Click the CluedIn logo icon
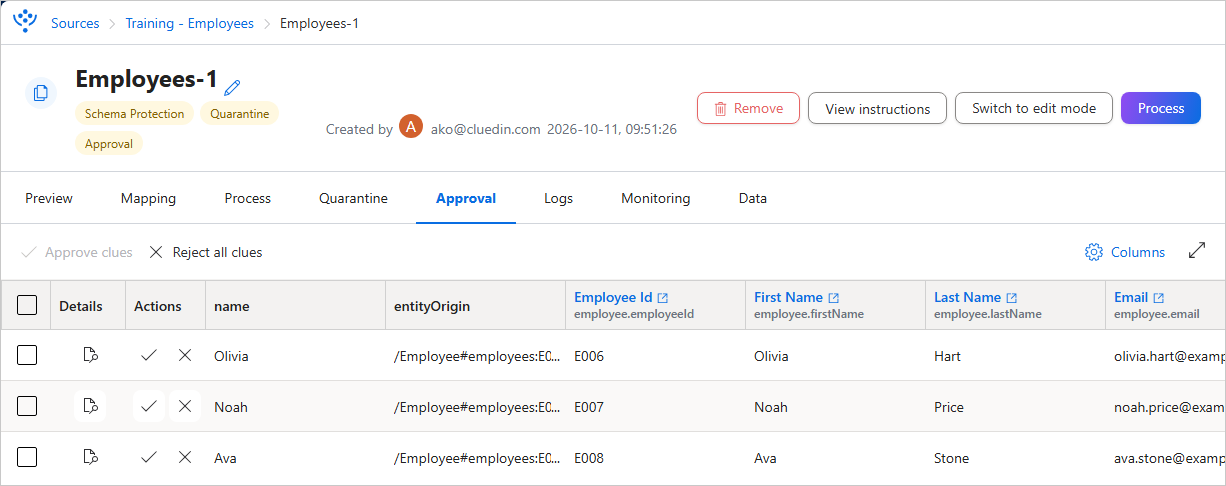 (24, 21)
